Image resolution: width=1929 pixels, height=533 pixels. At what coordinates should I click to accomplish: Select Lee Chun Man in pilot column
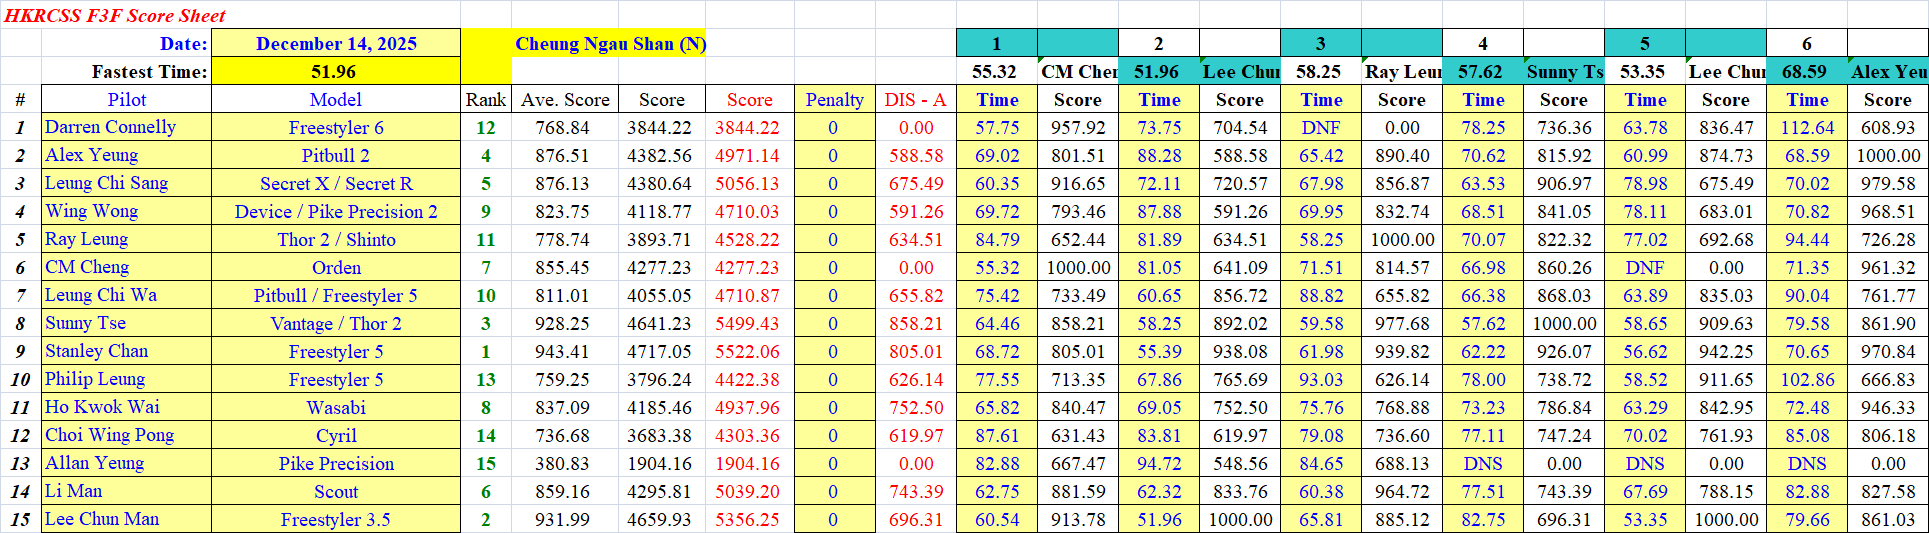coord(102,519)
